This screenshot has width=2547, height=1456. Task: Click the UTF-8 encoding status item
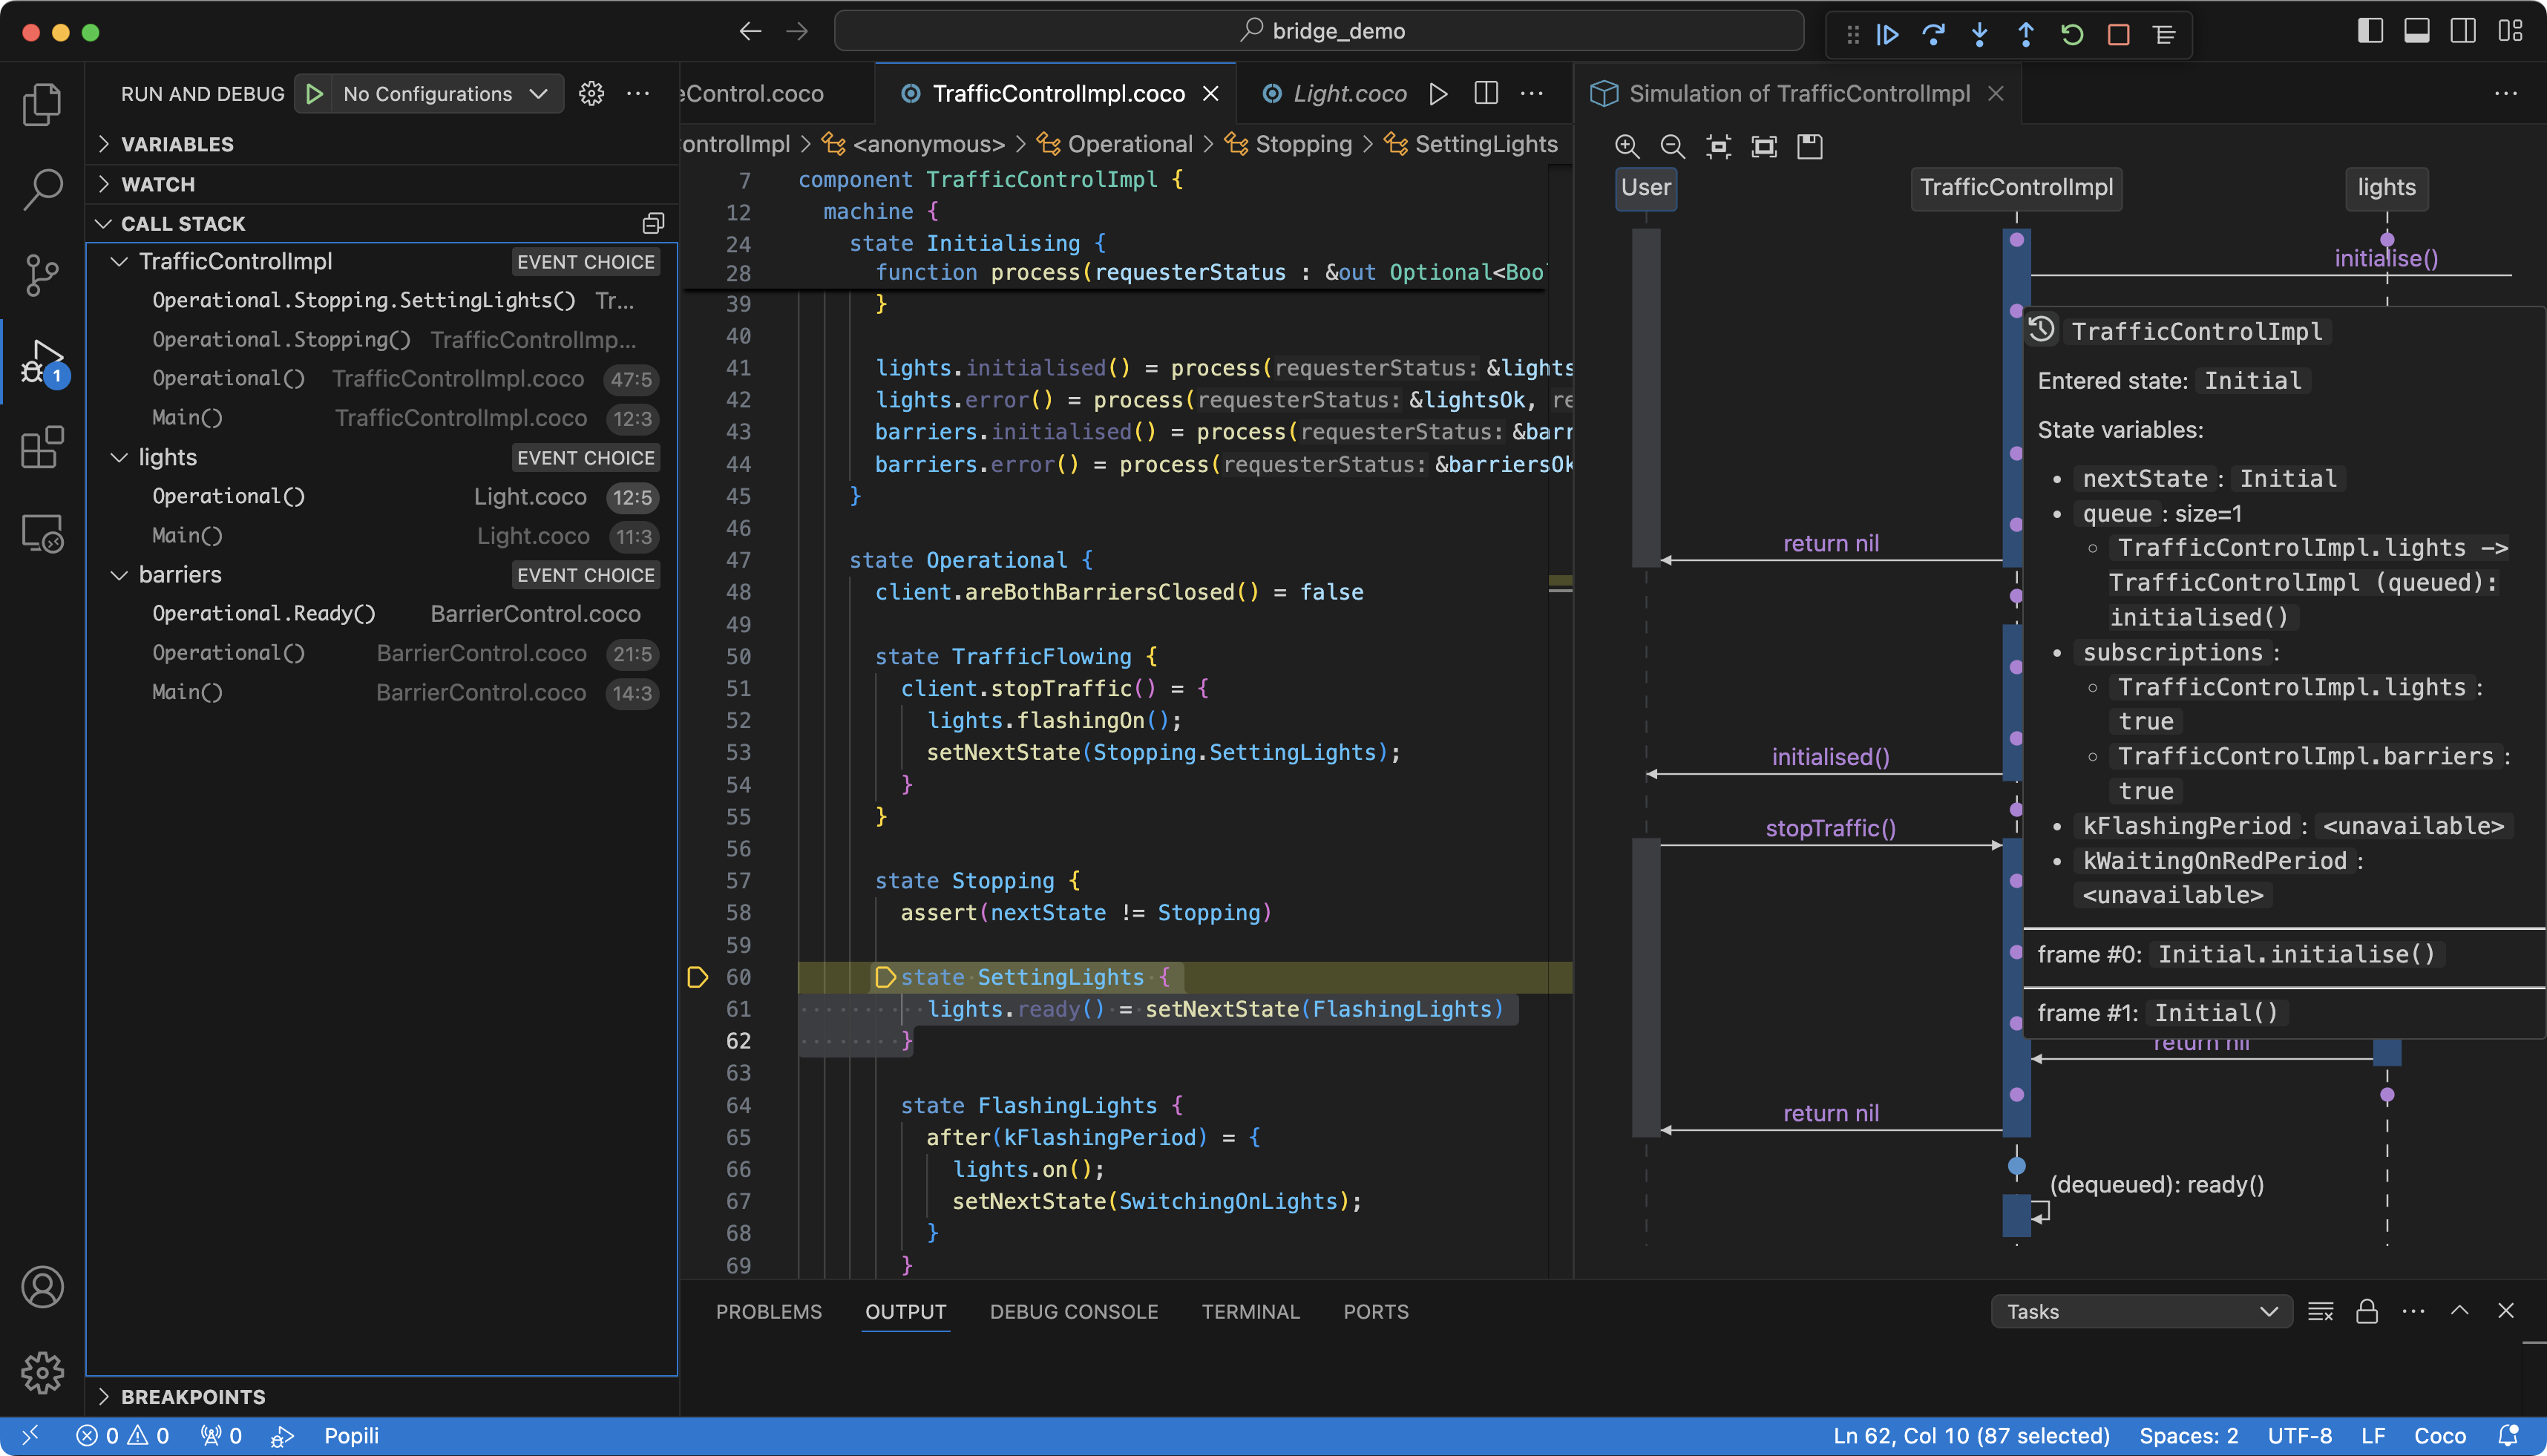pos(2300,1436)
